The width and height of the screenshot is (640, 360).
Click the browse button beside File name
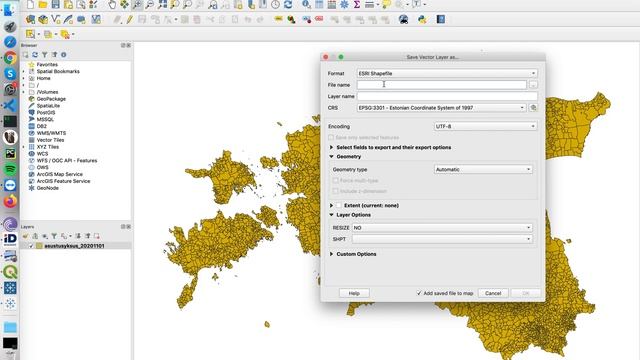(x=533, y=85)
